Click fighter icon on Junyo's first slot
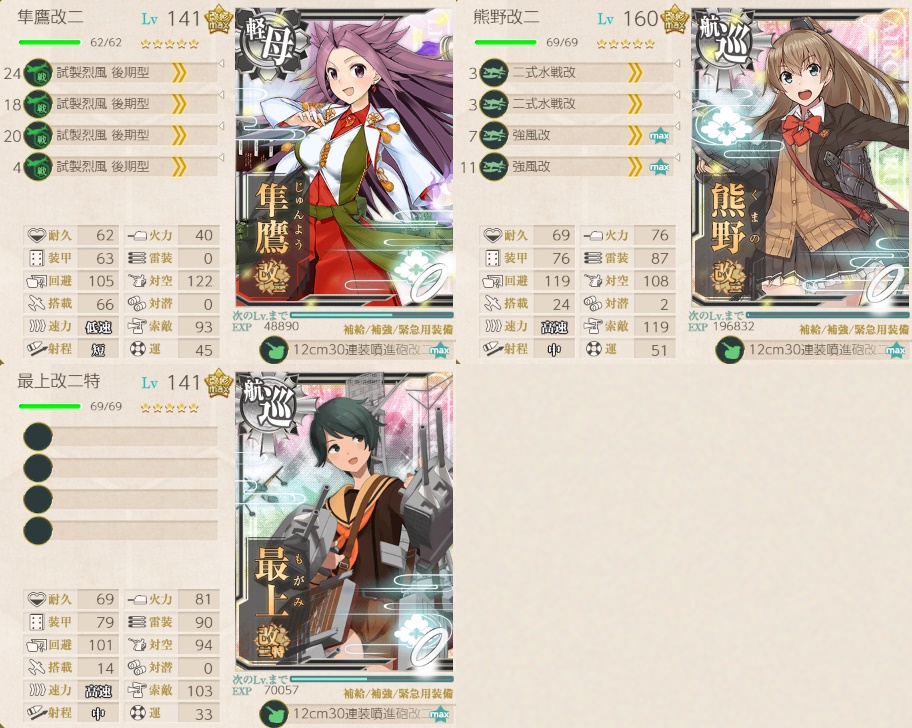Image resolution: width=912 pixels, height=728 pixels. pyautogui.click(x=38, y=73)
